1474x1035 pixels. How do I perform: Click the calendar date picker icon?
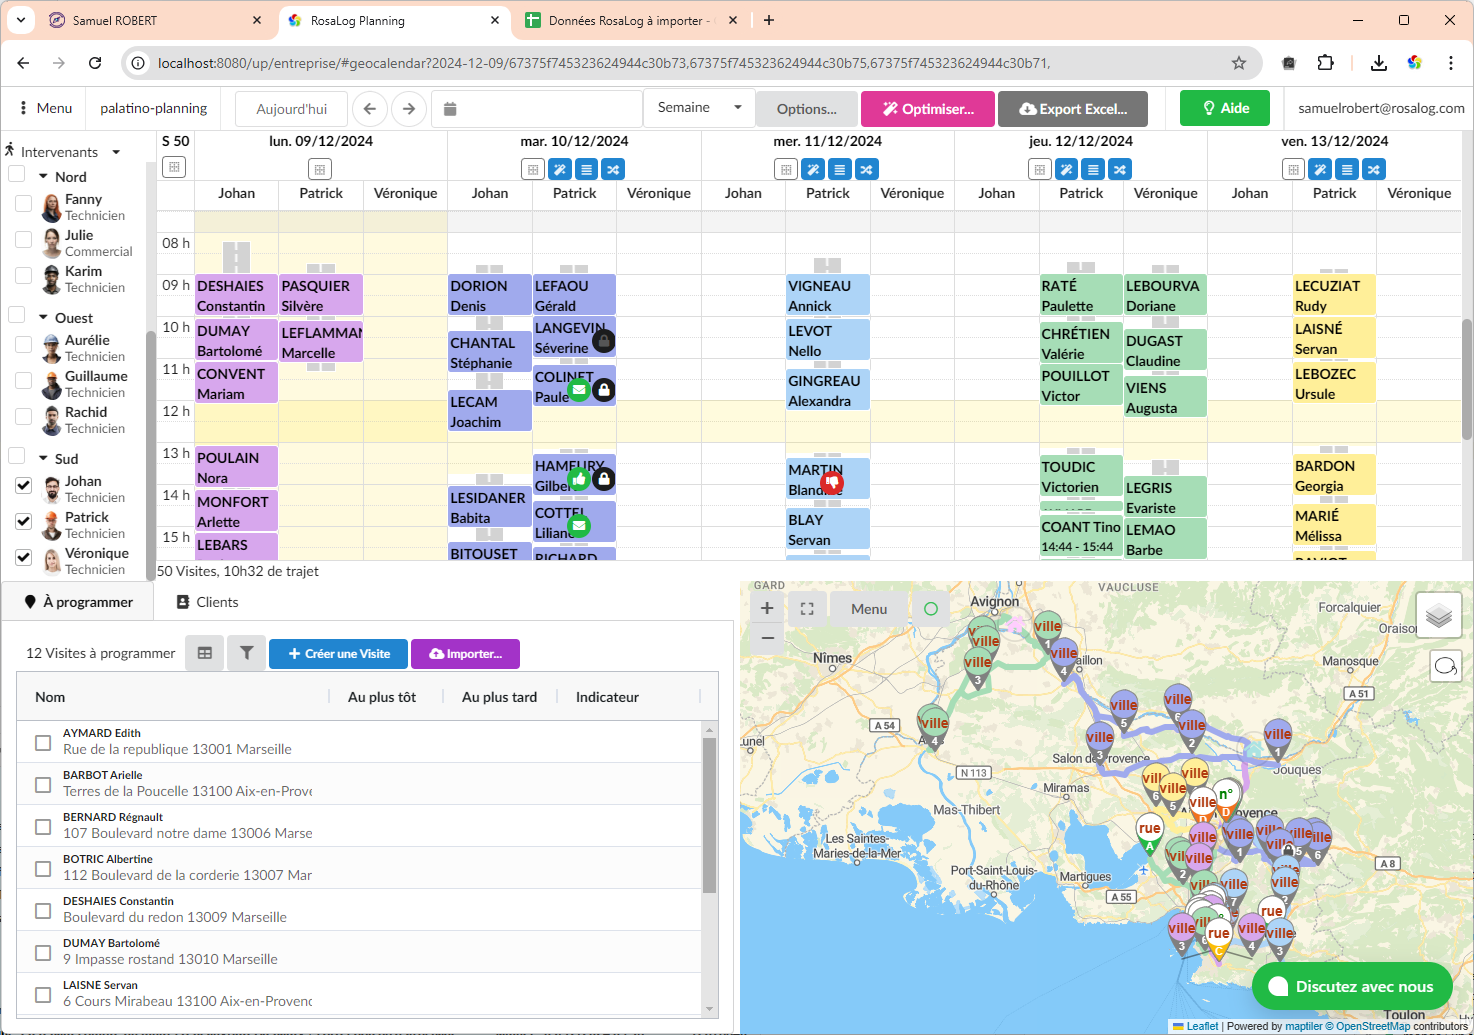point(450,109)
